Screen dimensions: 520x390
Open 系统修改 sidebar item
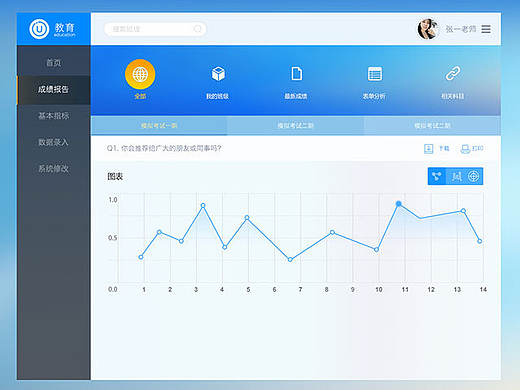pyautogui.click(x=53, y=169)
